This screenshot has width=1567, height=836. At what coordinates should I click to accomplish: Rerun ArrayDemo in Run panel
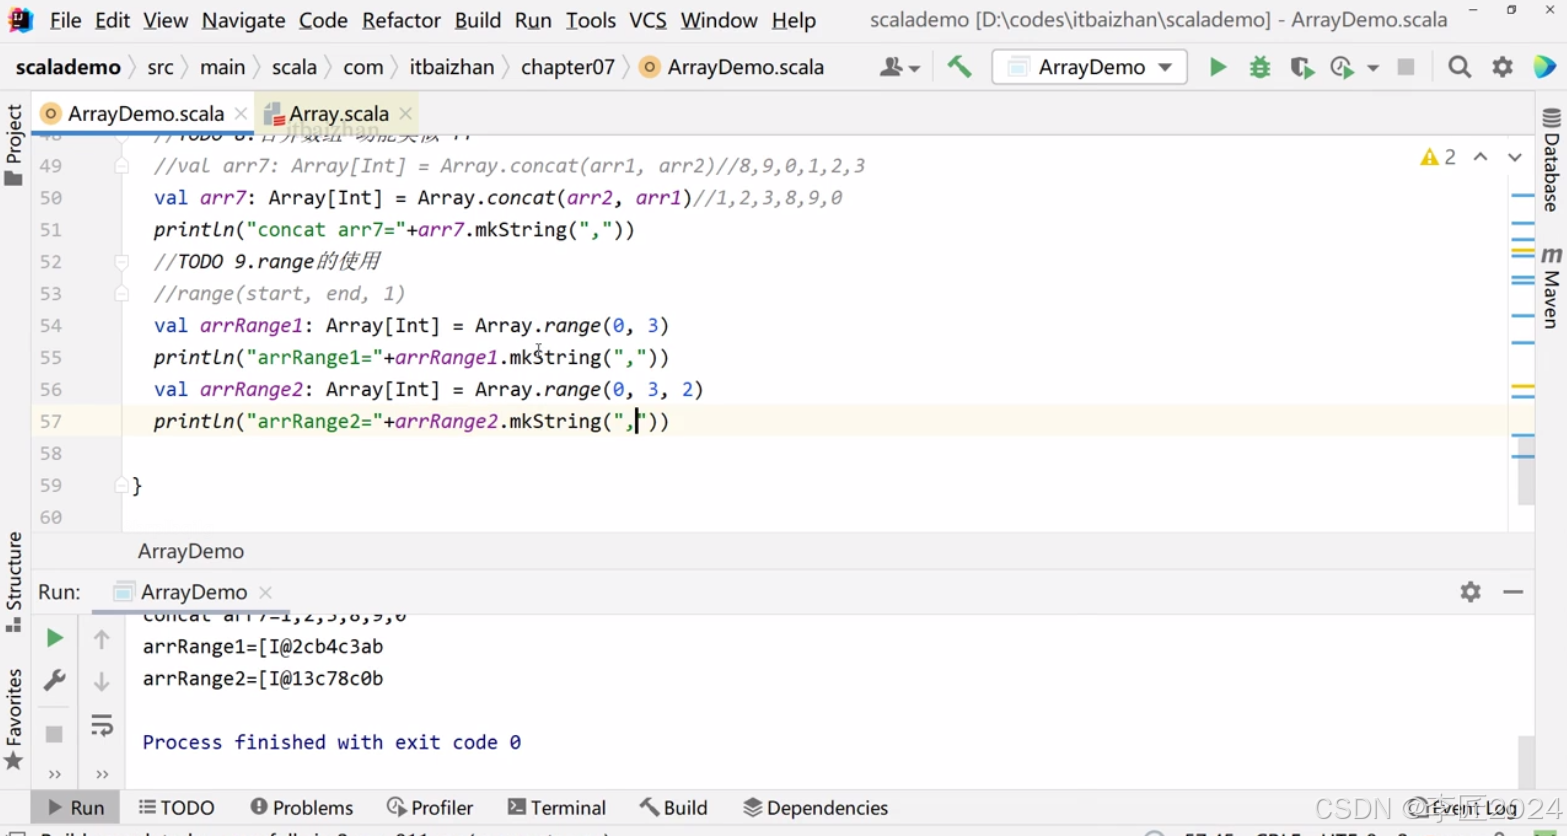point(55,638)
